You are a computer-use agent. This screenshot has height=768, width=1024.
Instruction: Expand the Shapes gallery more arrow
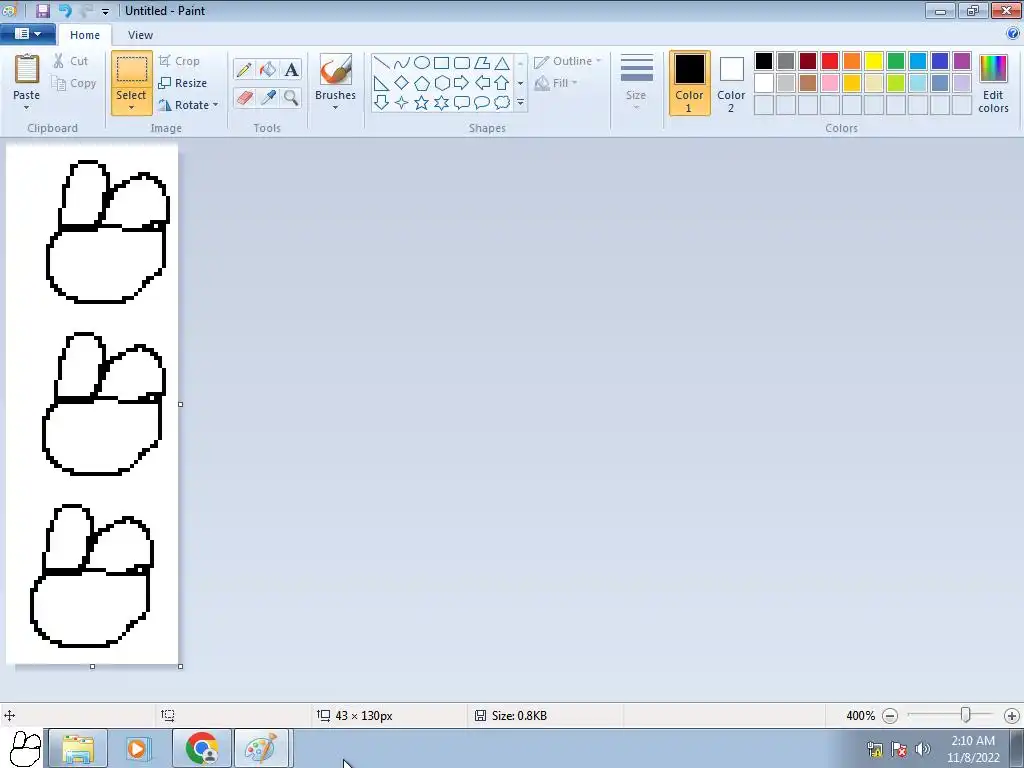520,103
